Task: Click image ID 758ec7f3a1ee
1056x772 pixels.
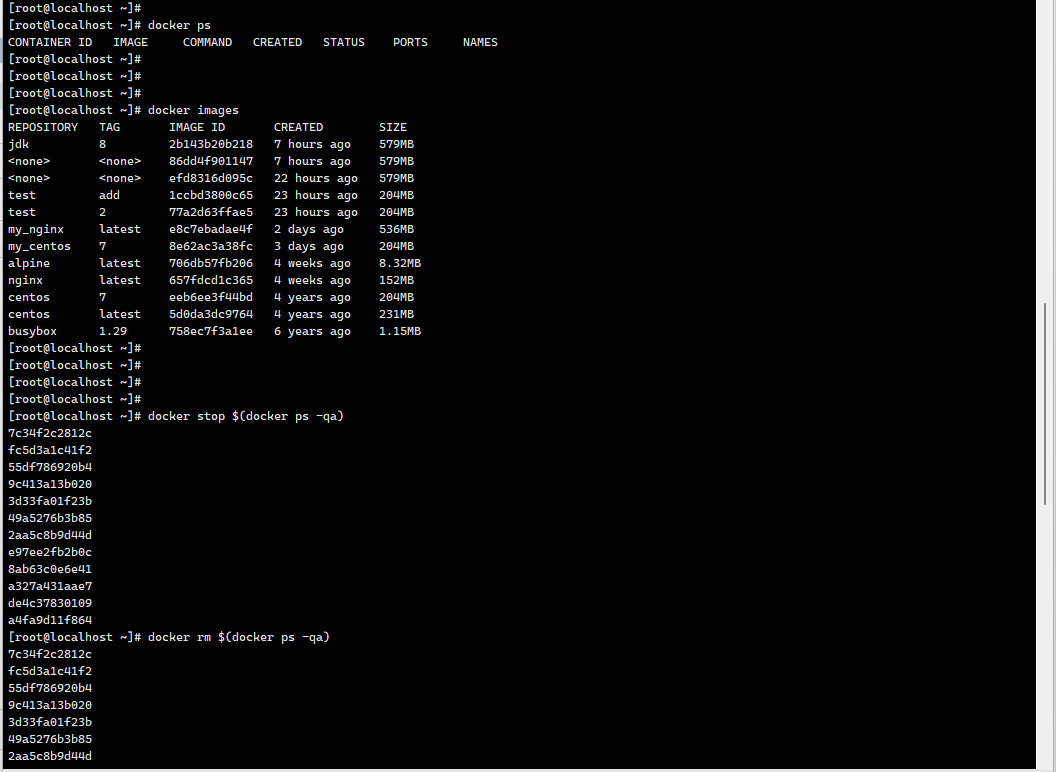Action: pyautogui.click(x=211, y=331)
